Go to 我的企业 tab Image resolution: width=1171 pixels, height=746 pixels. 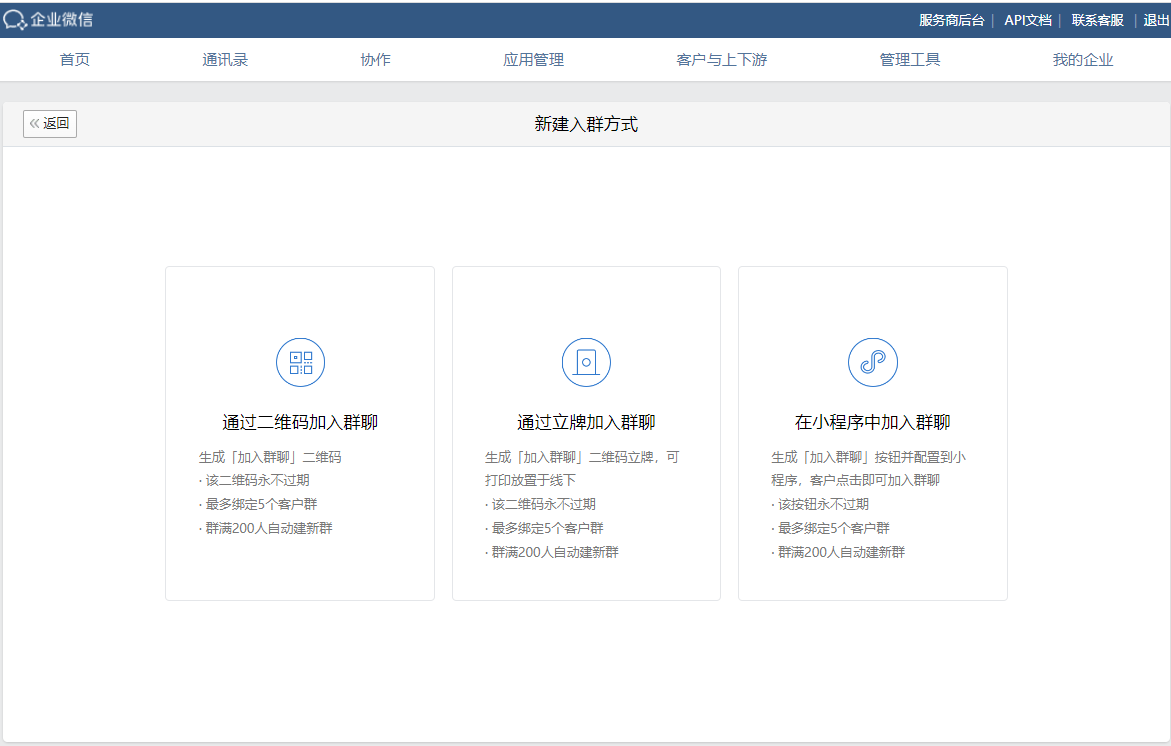click(x=1082, y=60)
